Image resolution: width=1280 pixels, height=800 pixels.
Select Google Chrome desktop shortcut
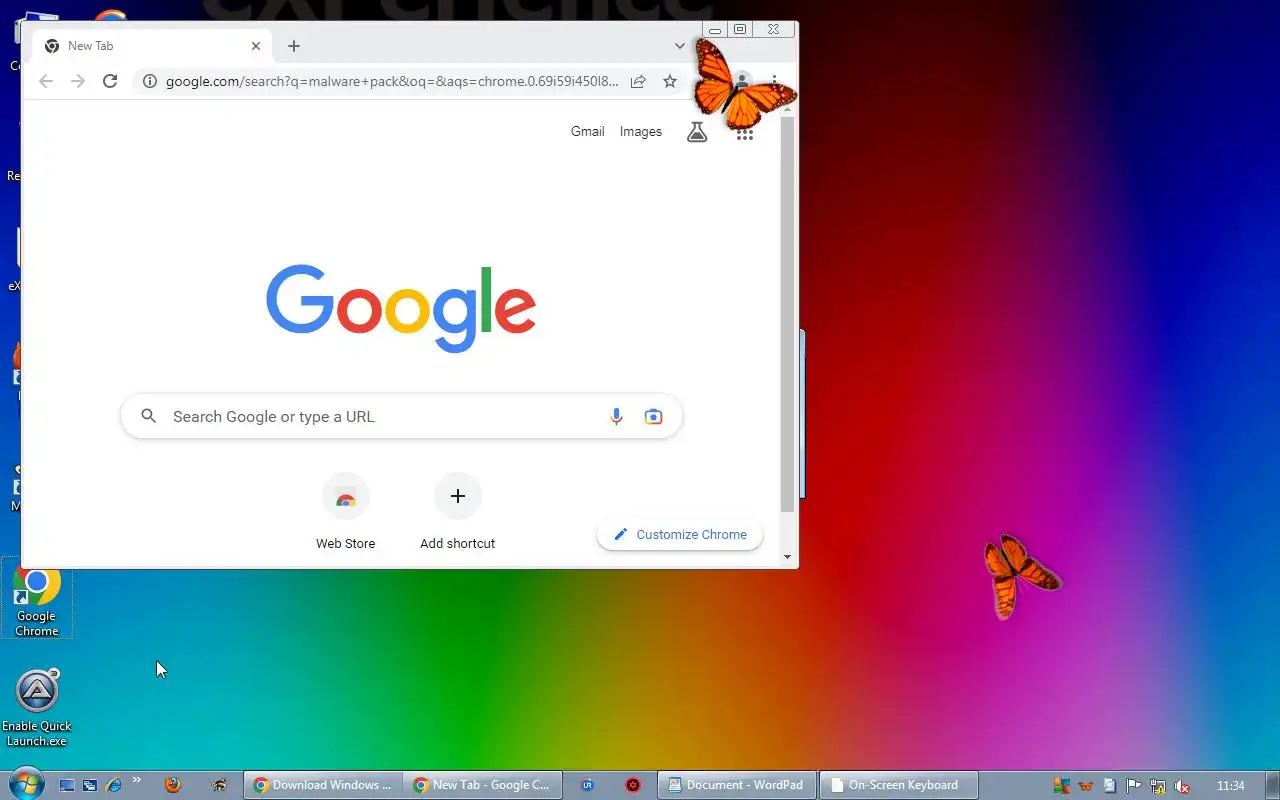pyautogui.click(x=37, y=599)
